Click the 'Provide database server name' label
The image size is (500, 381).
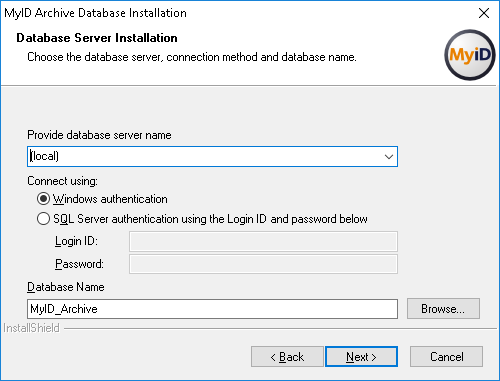point(99,135)
